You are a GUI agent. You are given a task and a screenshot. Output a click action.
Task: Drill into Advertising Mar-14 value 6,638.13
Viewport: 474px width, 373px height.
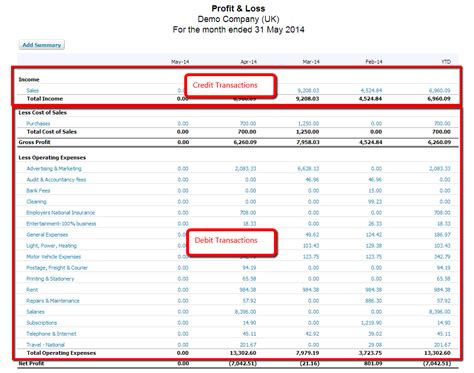(x=308, y=169)
